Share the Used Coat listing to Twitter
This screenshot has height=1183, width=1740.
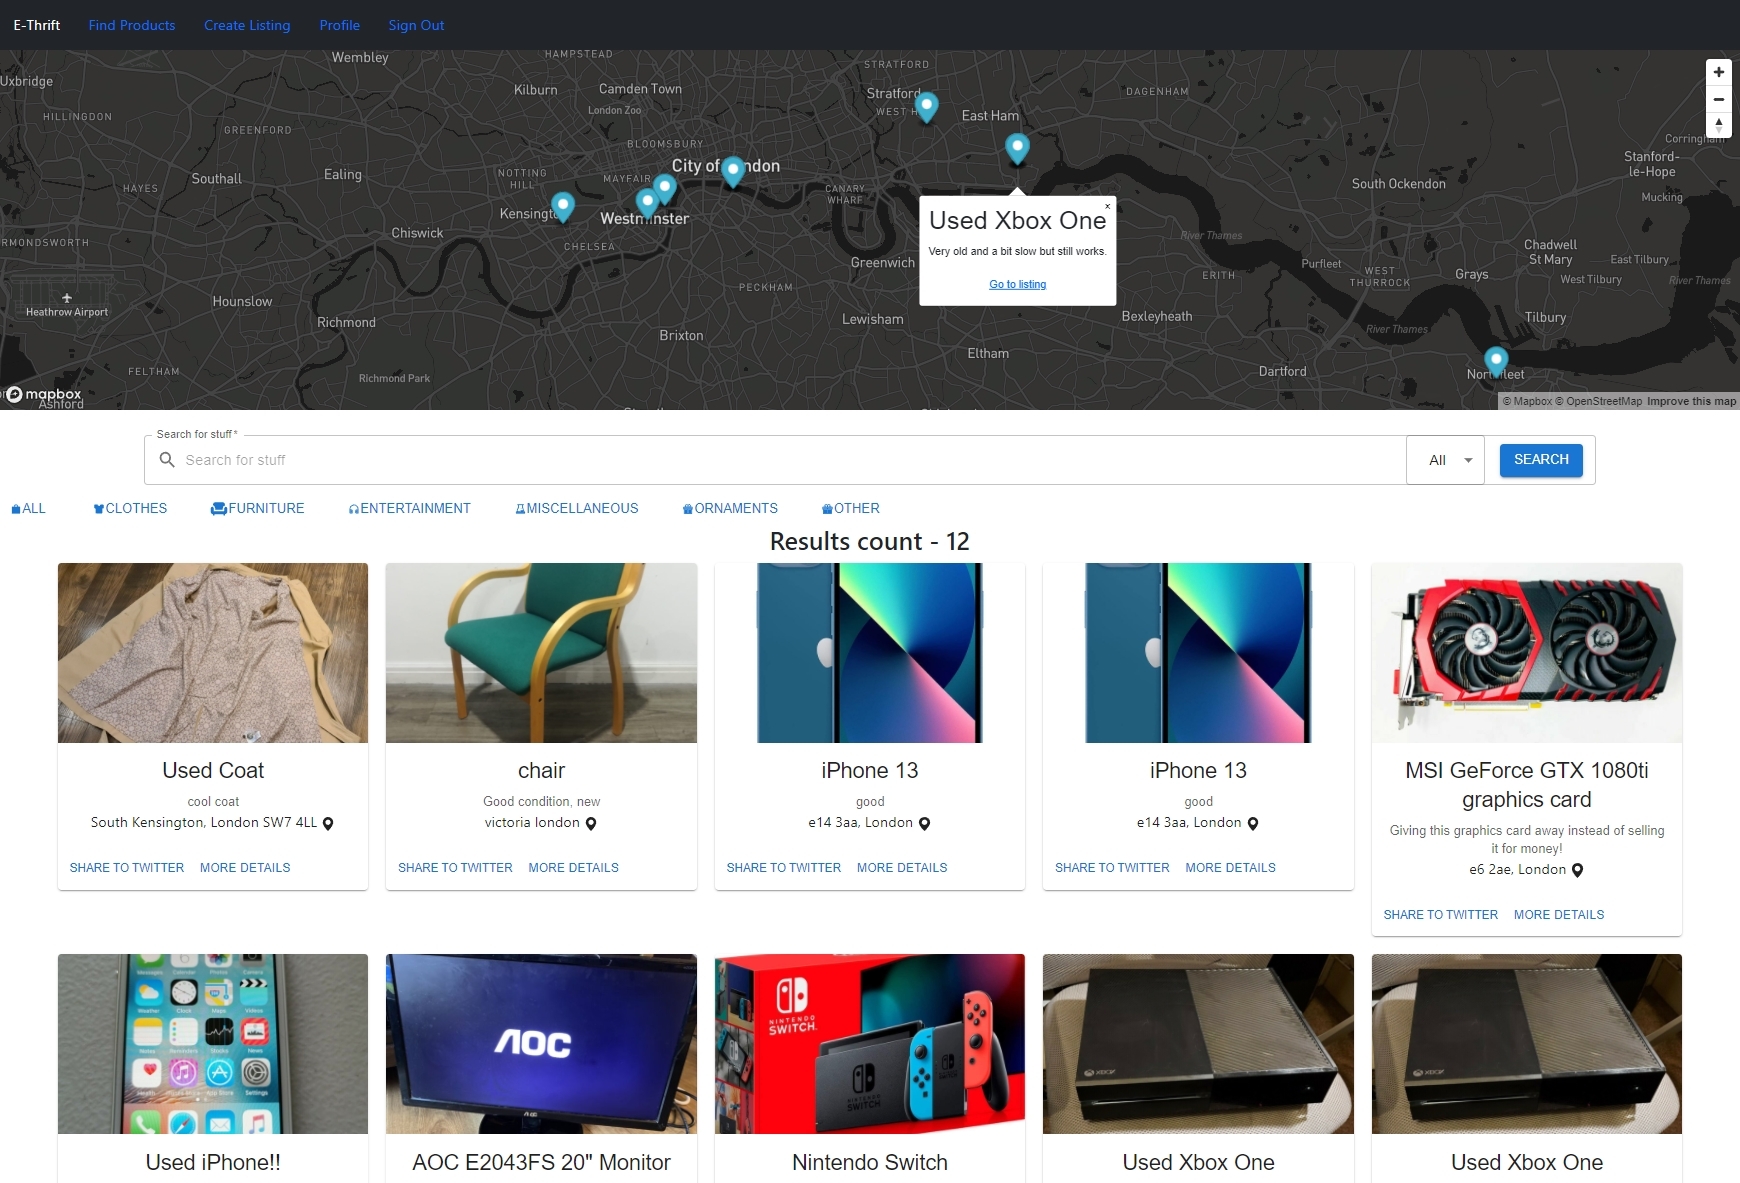127,868
